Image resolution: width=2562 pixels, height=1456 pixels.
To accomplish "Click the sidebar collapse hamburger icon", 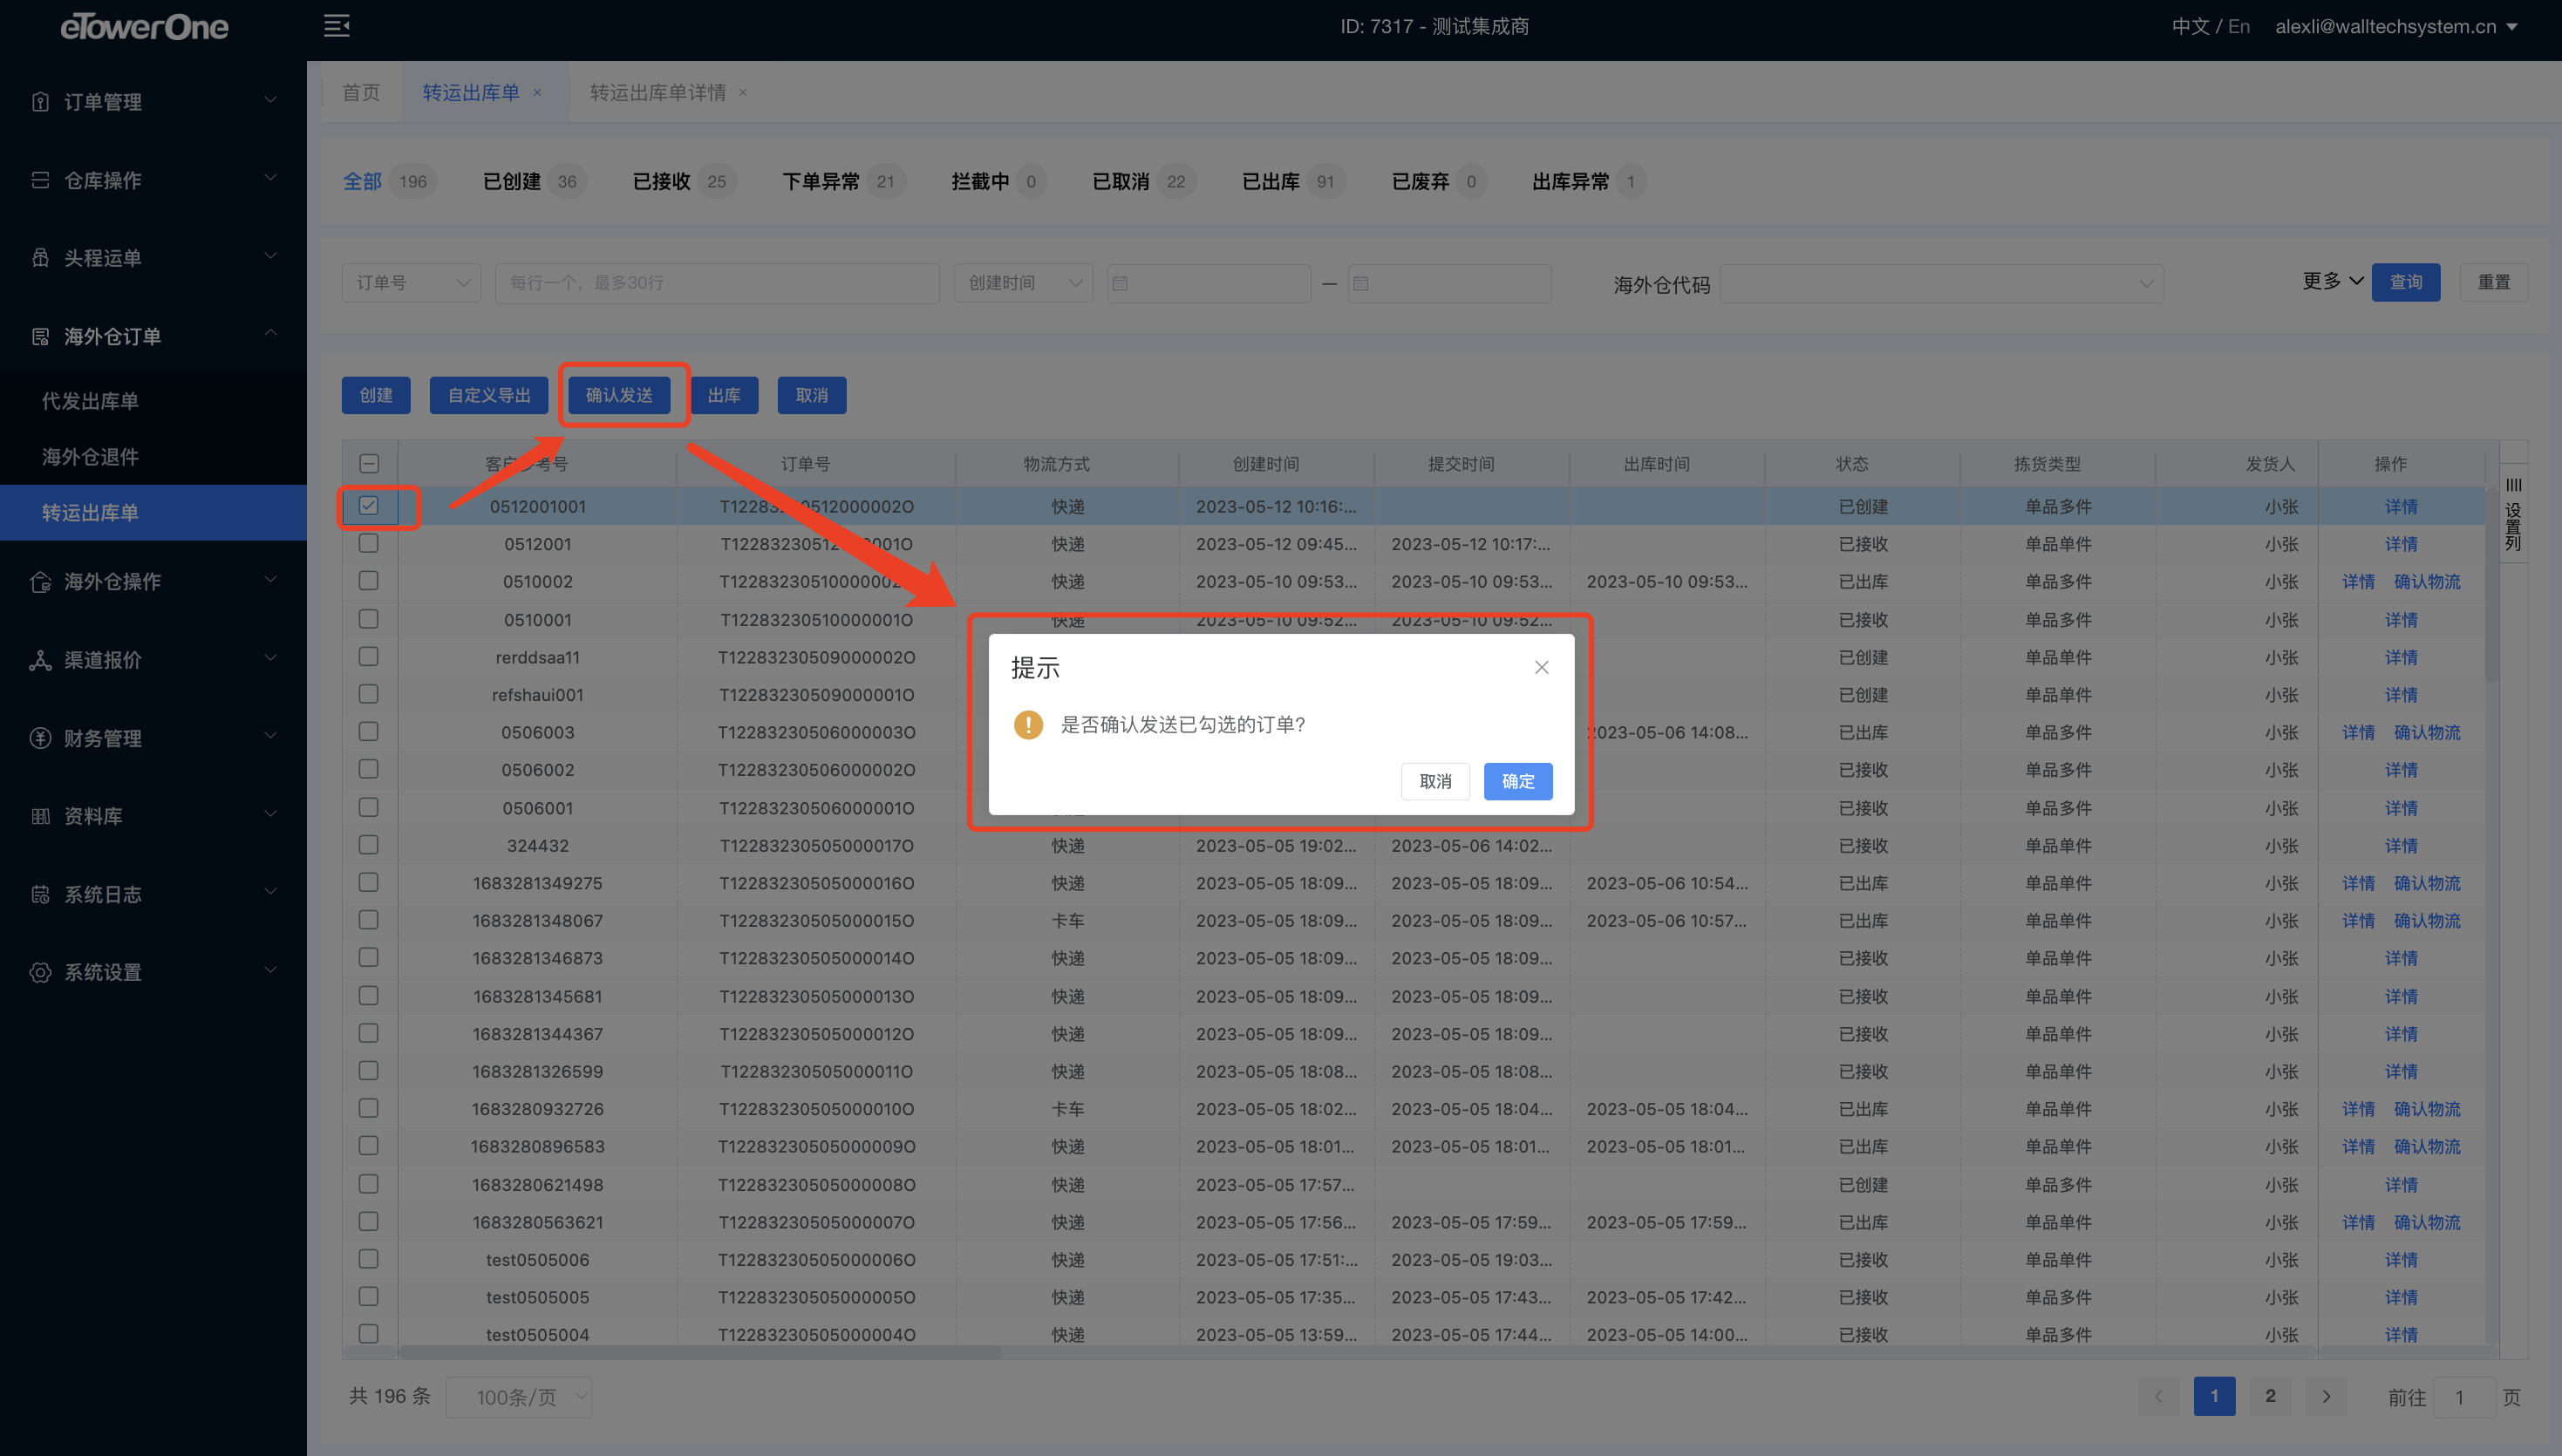I will tap(336, 26).
